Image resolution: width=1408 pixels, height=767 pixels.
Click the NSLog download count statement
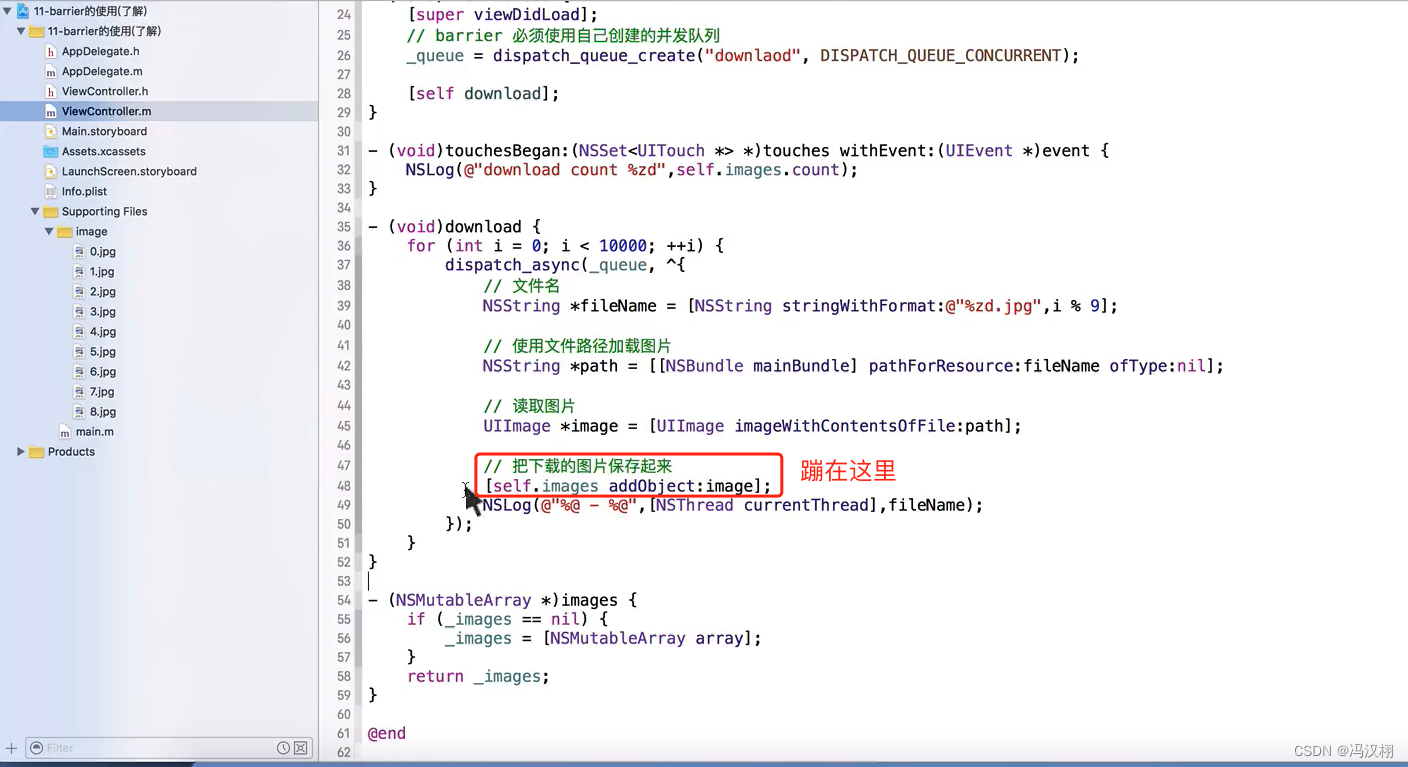632,169
